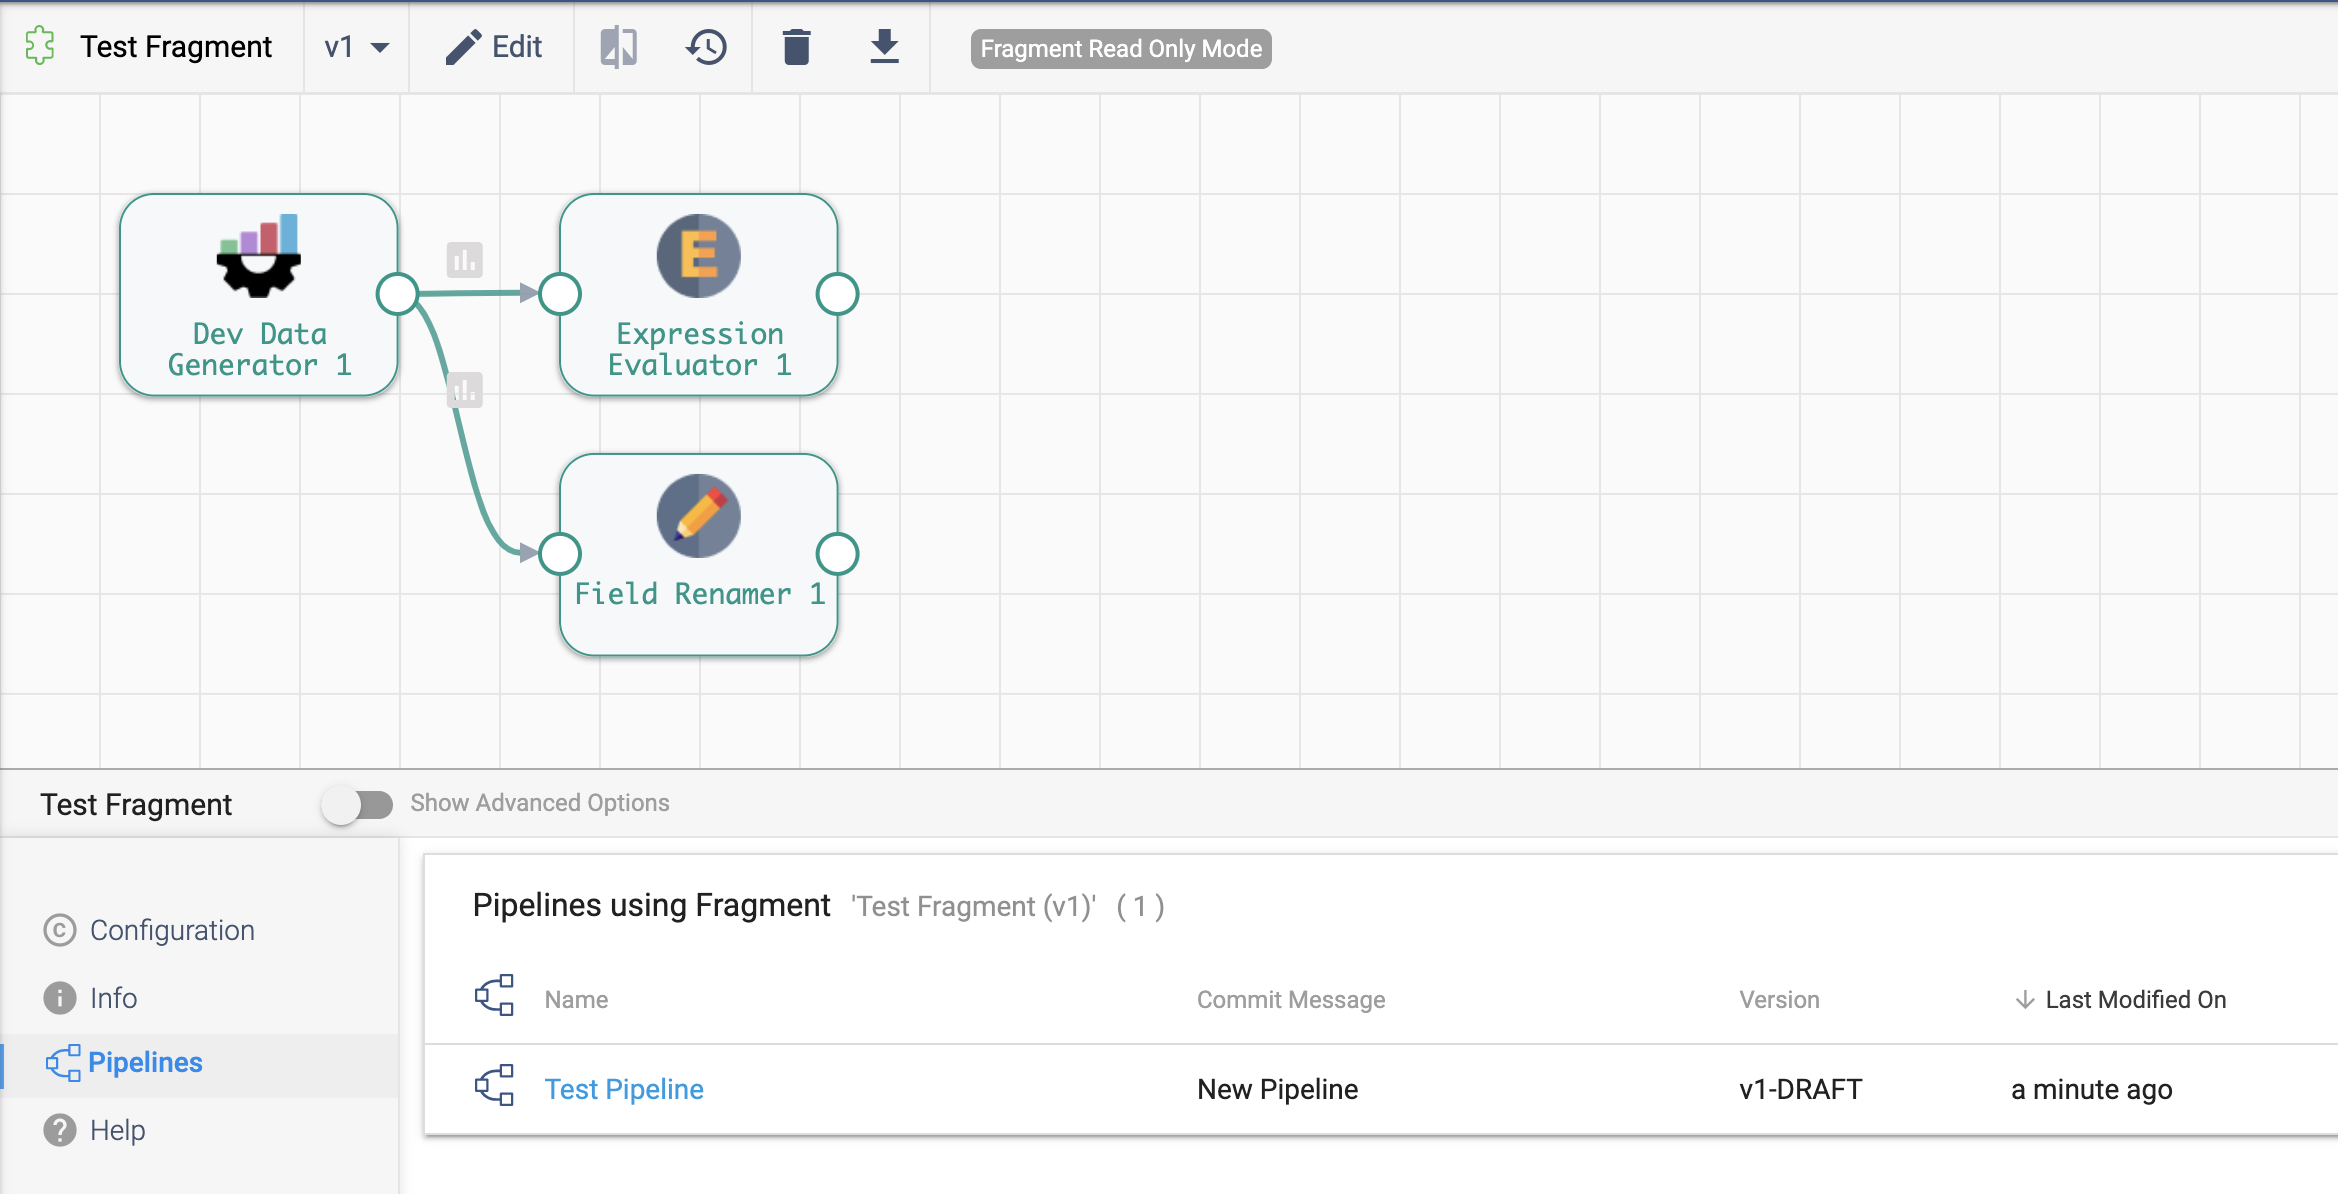The height and width of the screenshot is (1194, 2338).
Task: Click the Test Fragment title in toolbar
Action: tap(176, 47)
